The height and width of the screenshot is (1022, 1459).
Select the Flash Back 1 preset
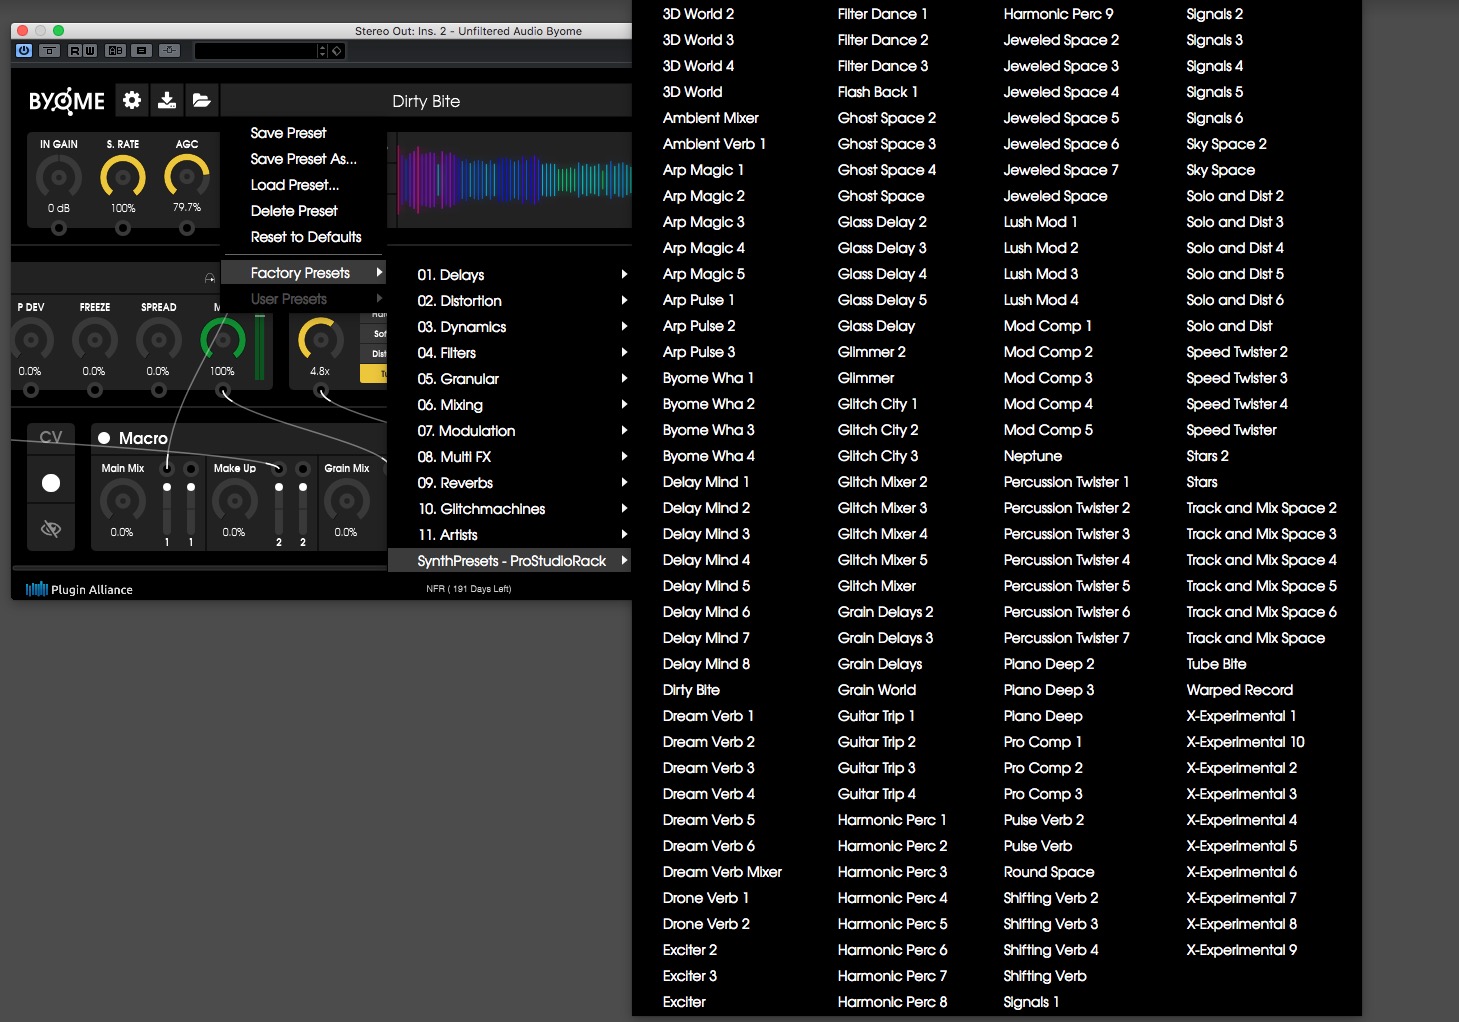[877, 92]
